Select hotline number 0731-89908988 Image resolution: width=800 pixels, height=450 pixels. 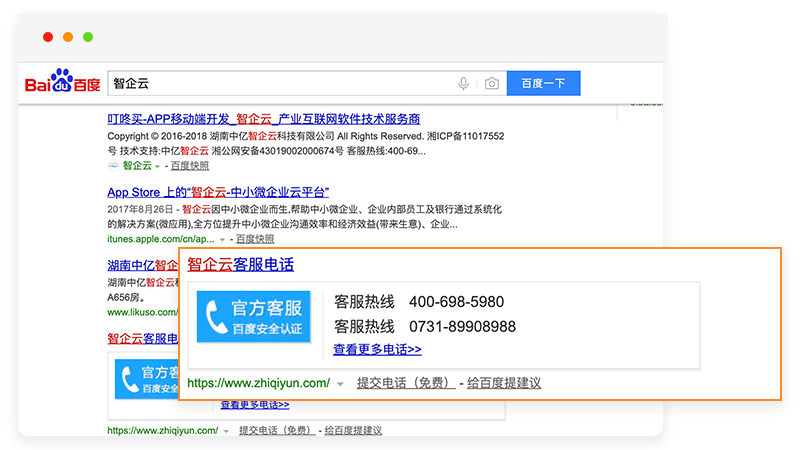pyautogui.click(x=462, y=327)
